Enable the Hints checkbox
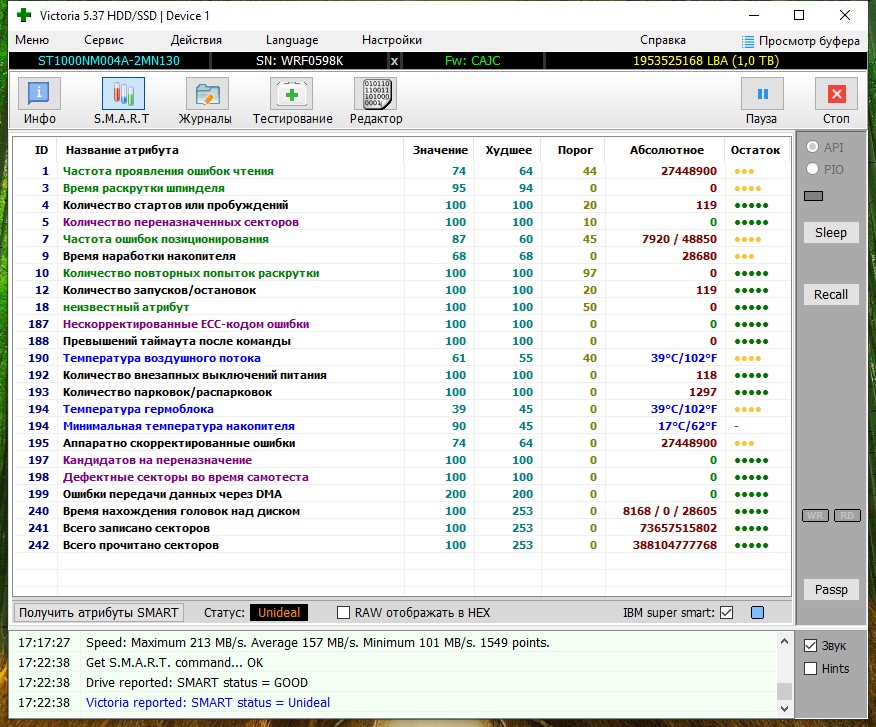The height and width of the screenshot is (727, 876). [x=811, y=669]
